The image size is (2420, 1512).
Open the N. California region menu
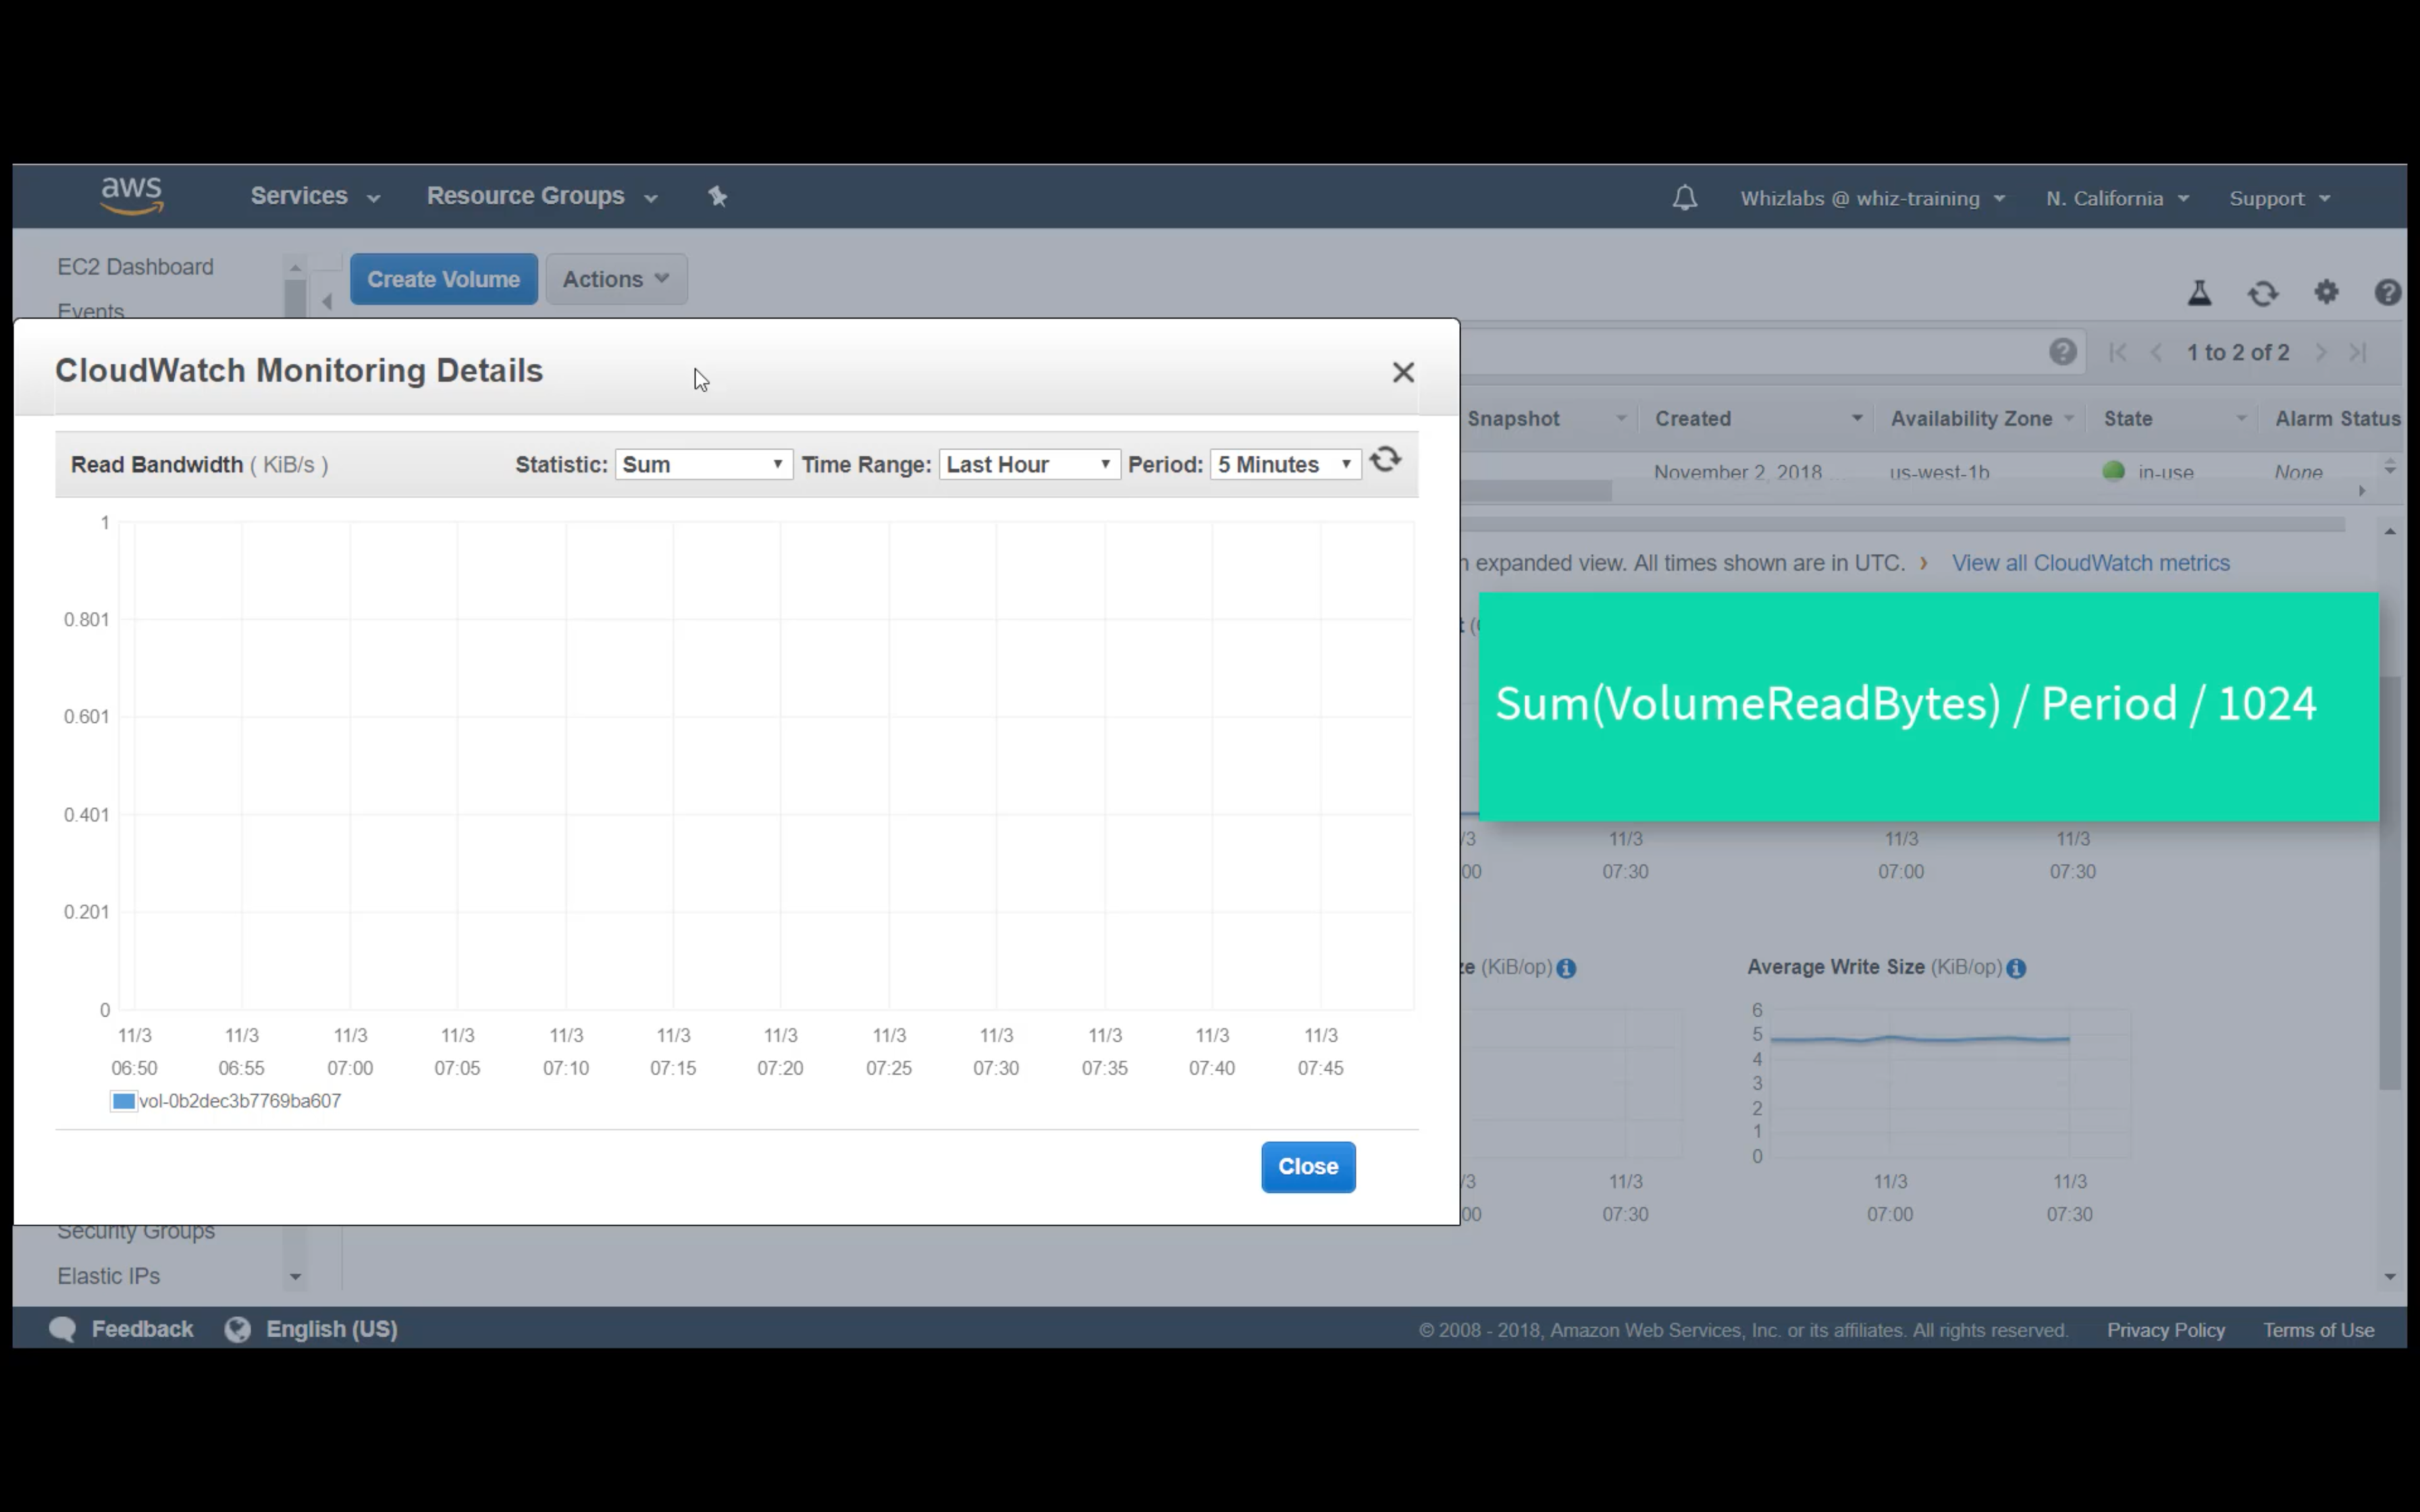coord(2116,199)
